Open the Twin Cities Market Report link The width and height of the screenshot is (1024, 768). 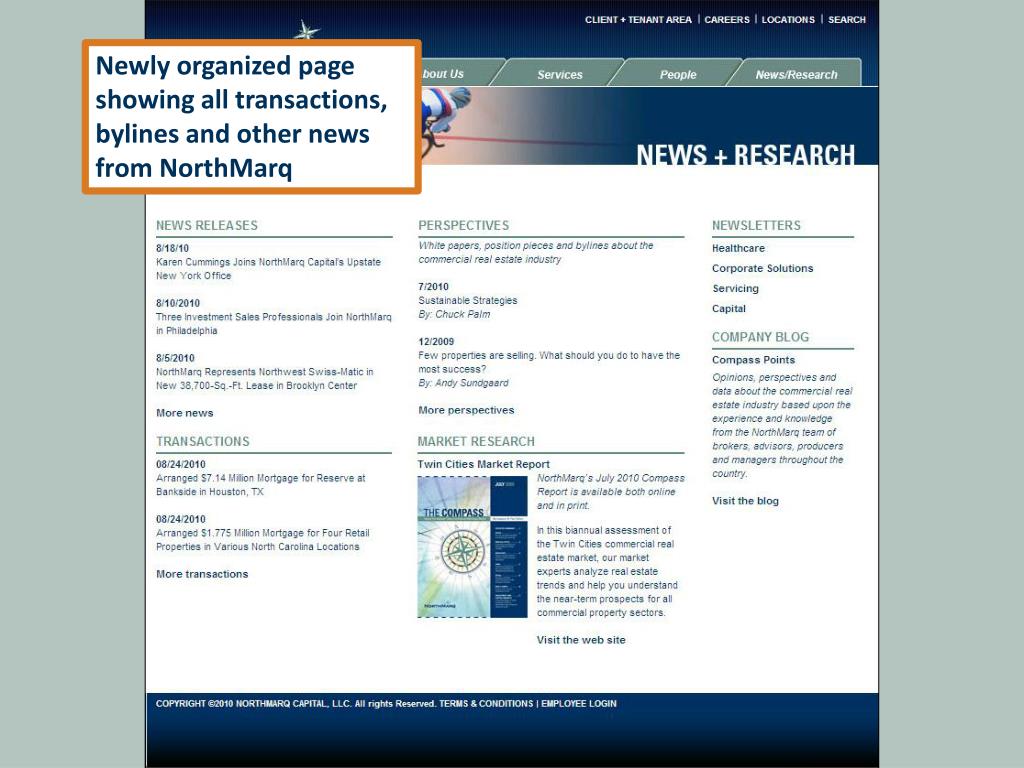[484, 464]
